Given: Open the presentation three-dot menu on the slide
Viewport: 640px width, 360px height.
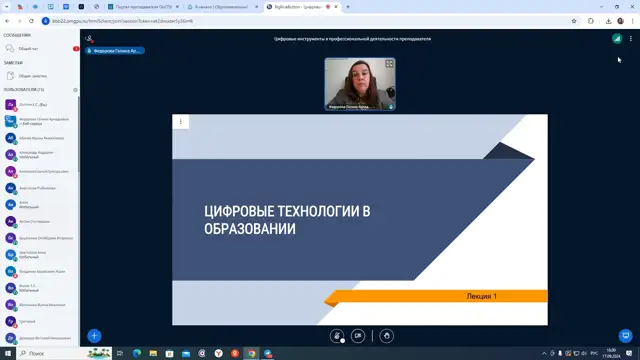Looking at the screenshot, I should pos(180,122).
